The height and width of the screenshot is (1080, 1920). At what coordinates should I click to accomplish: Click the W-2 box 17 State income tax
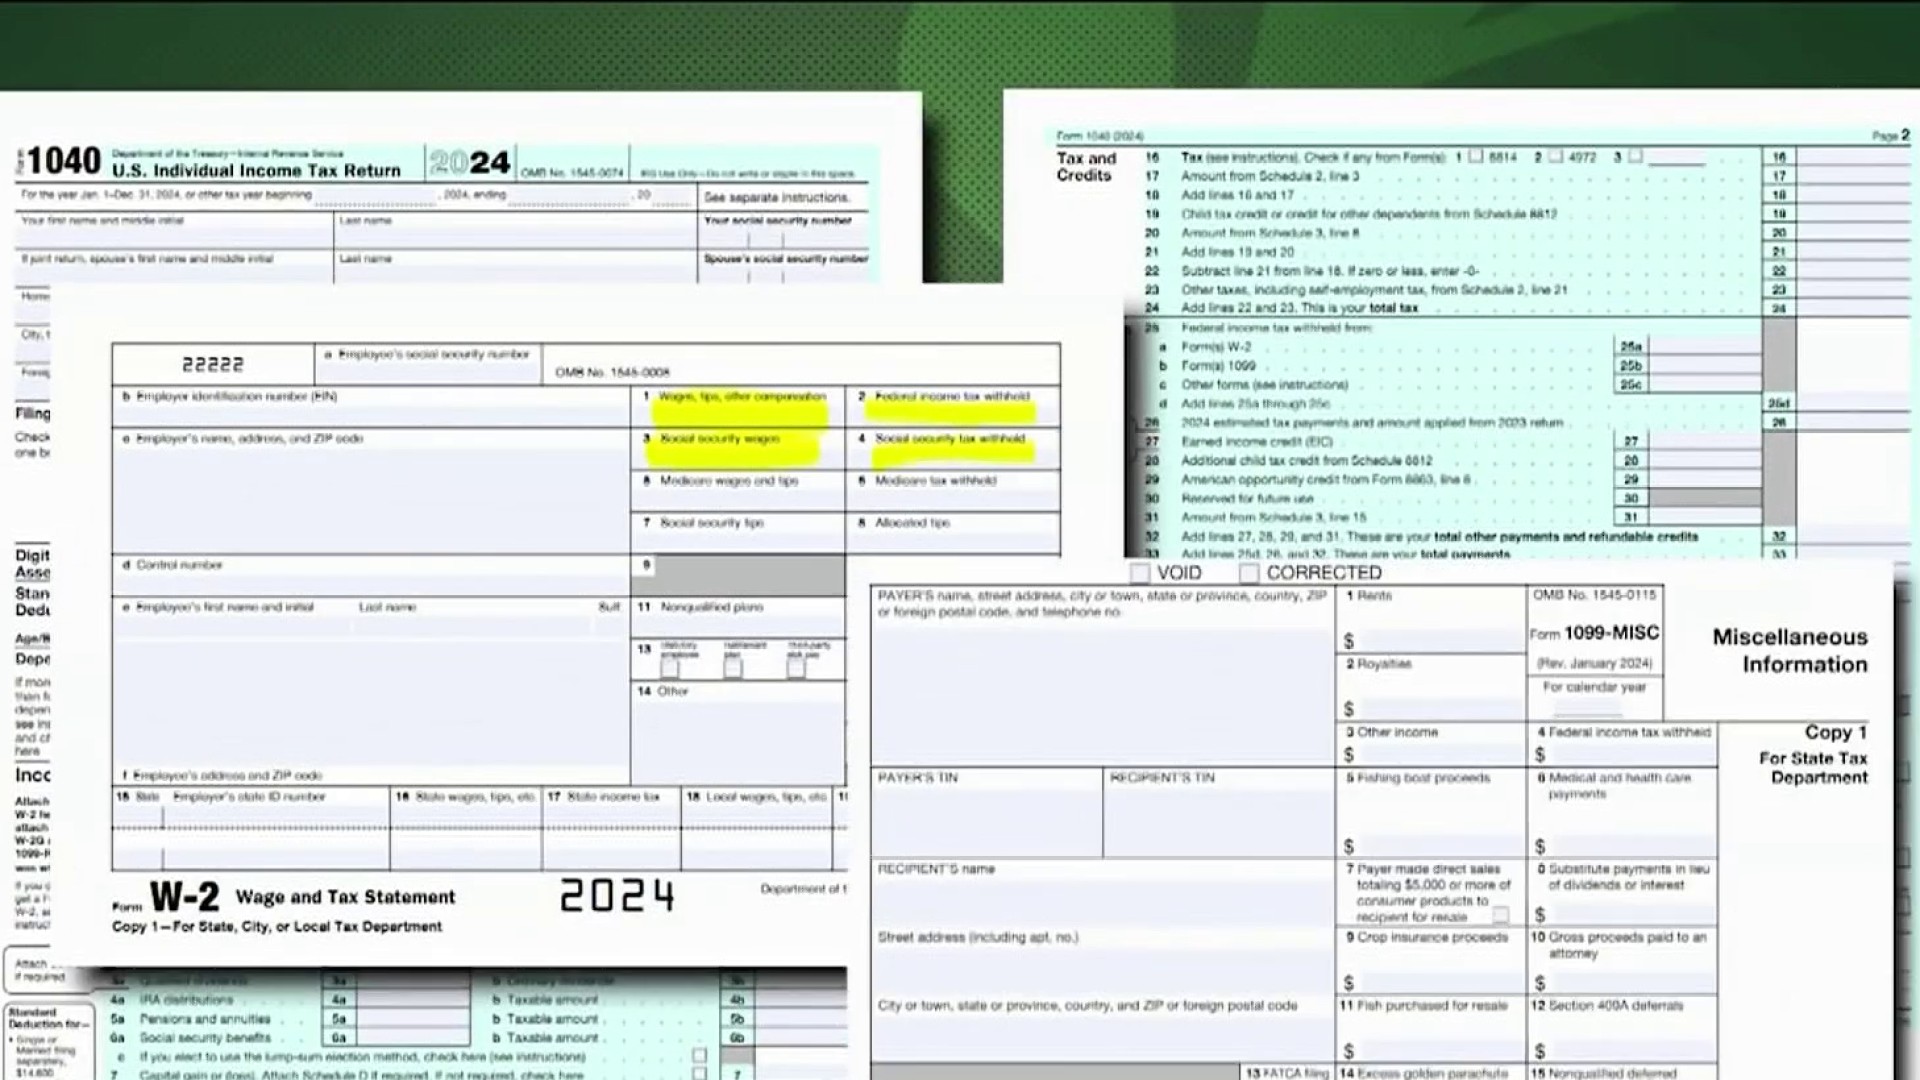[612, 828]
